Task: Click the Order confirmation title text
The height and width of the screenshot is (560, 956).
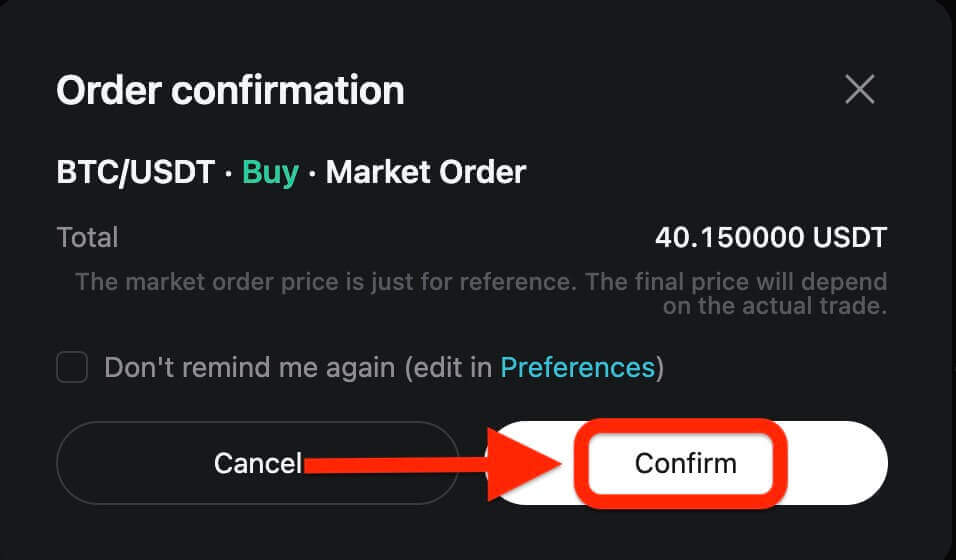Action: point(230,91)
